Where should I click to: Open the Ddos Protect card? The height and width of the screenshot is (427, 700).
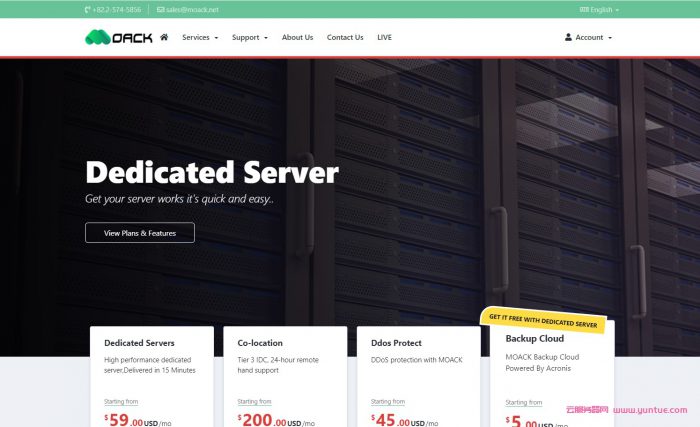click(418, 375)
